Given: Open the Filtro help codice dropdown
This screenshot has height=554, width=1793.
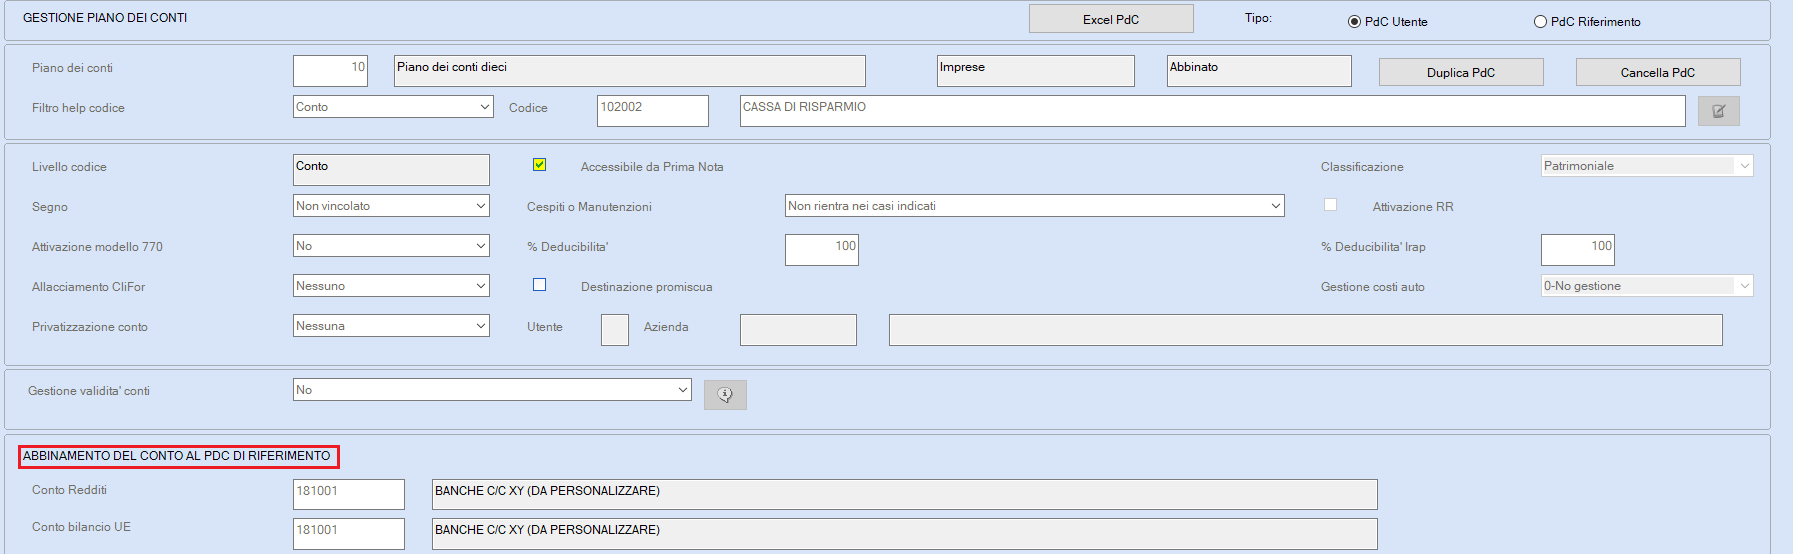Looking at the screenshot, I should click(393, 107).
